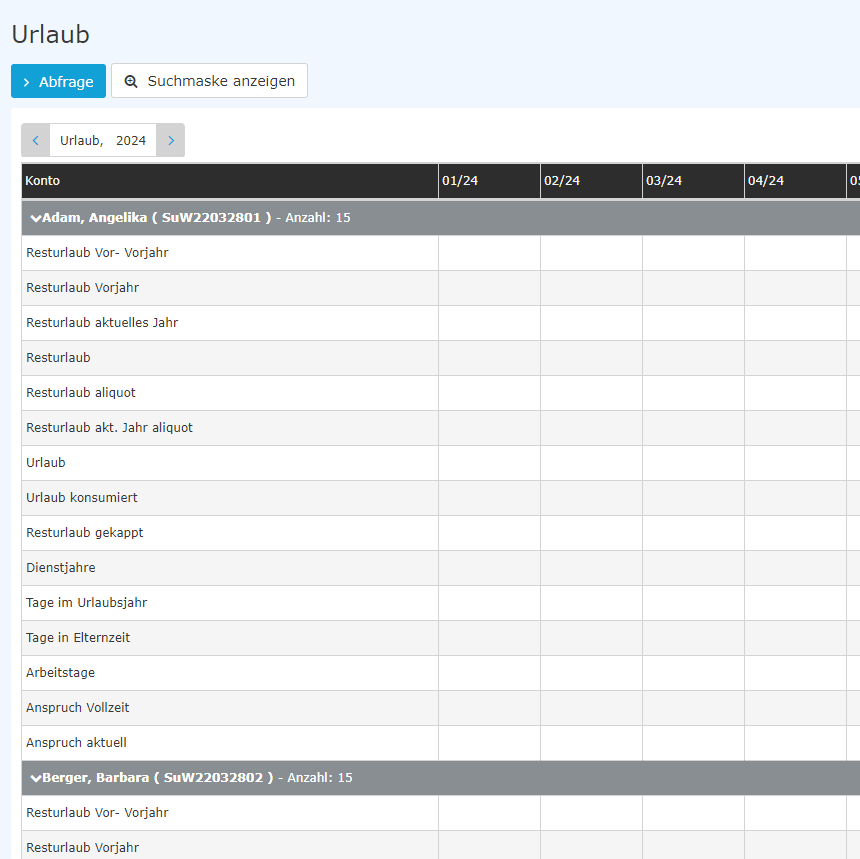Go to next year with right arrow

pyautogui.click(x=171, y=140)
